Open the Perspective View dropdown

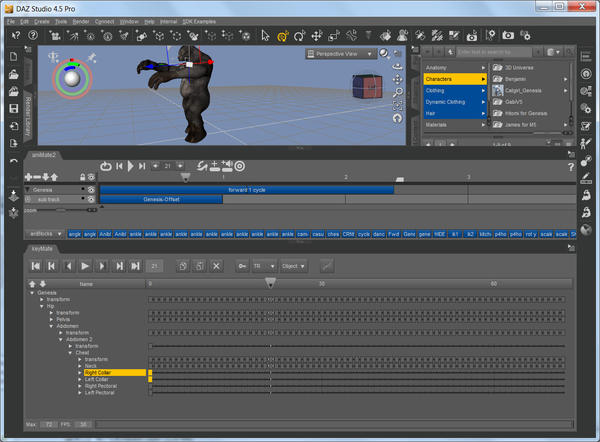pos(340,54)
